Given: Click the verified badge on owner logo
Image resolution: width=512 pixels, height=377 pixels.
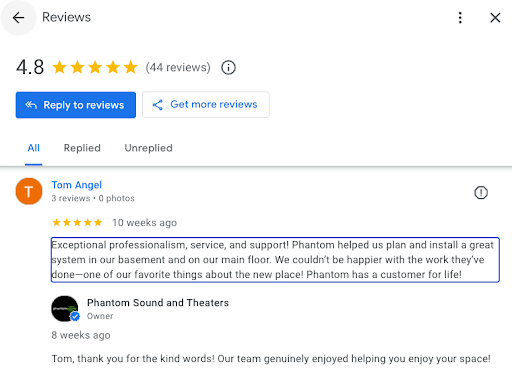Looking at the screenshot, I should (75, 316).
